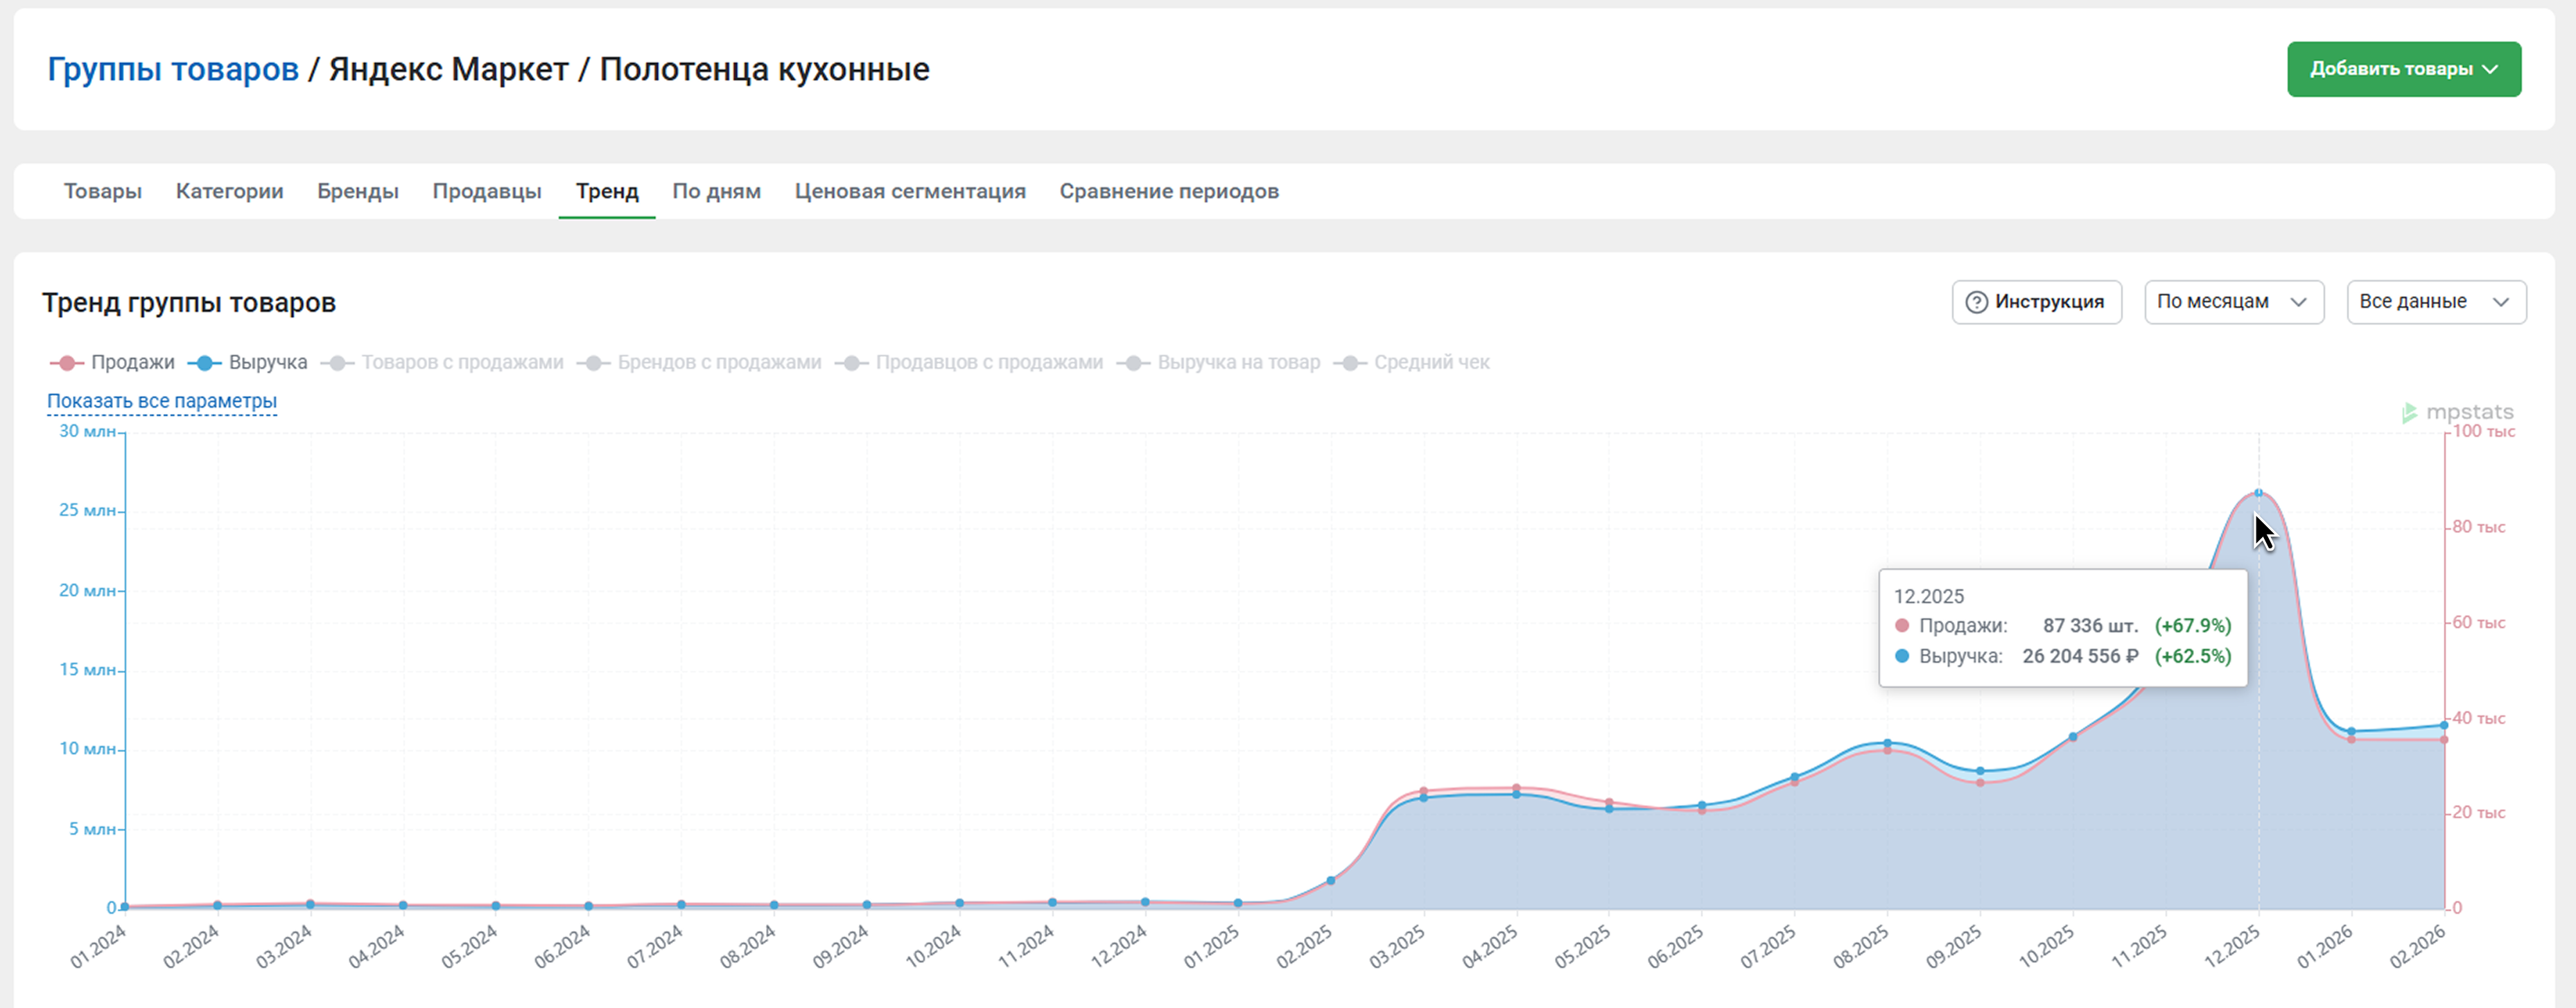Click the mpstats logo watermark
2576x1008 pixels.
[2457, 412]
